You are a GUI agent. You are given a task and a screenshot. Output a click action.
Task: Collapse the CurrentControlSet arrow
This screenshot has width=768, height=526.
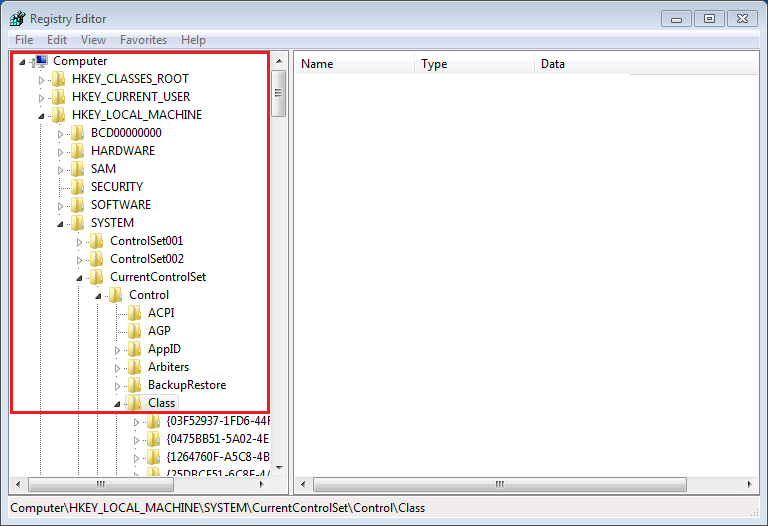click(79, 278)
